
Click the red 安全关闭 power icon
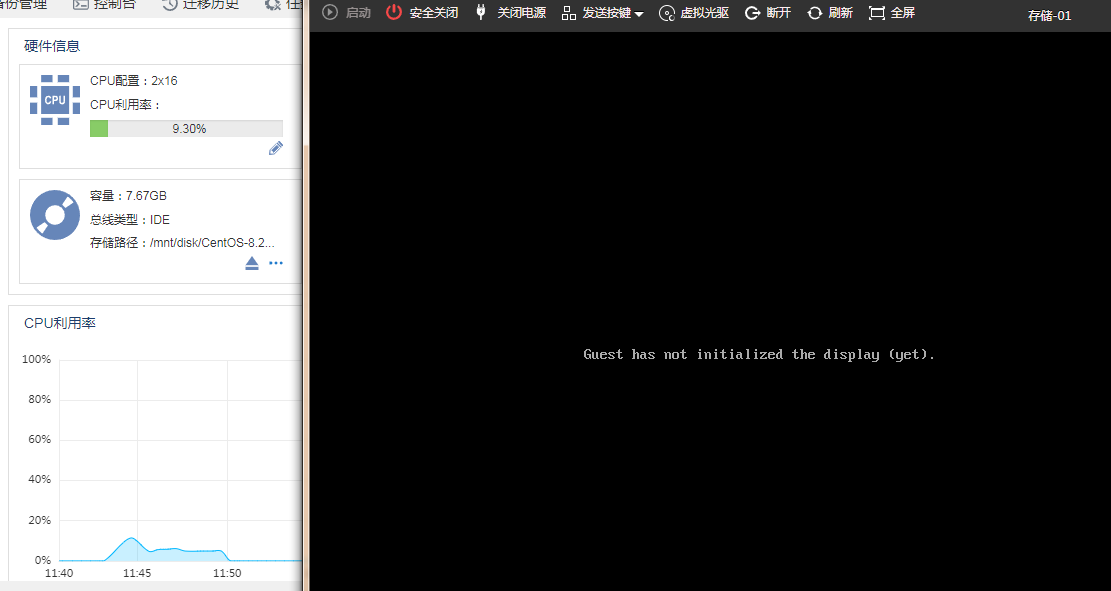[x=393, y=12]
